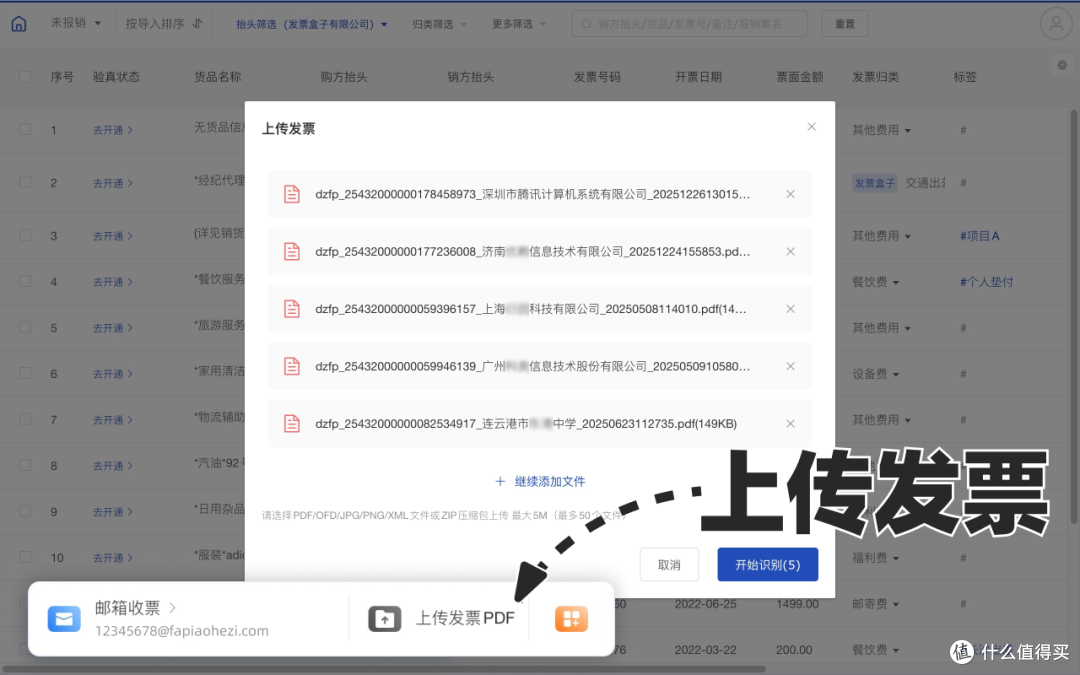The height and width of the screenshot is (675, 1080).
Task: Click PDF file icon of the 连云港市 invoice
Action: click(x=292, y=424)
